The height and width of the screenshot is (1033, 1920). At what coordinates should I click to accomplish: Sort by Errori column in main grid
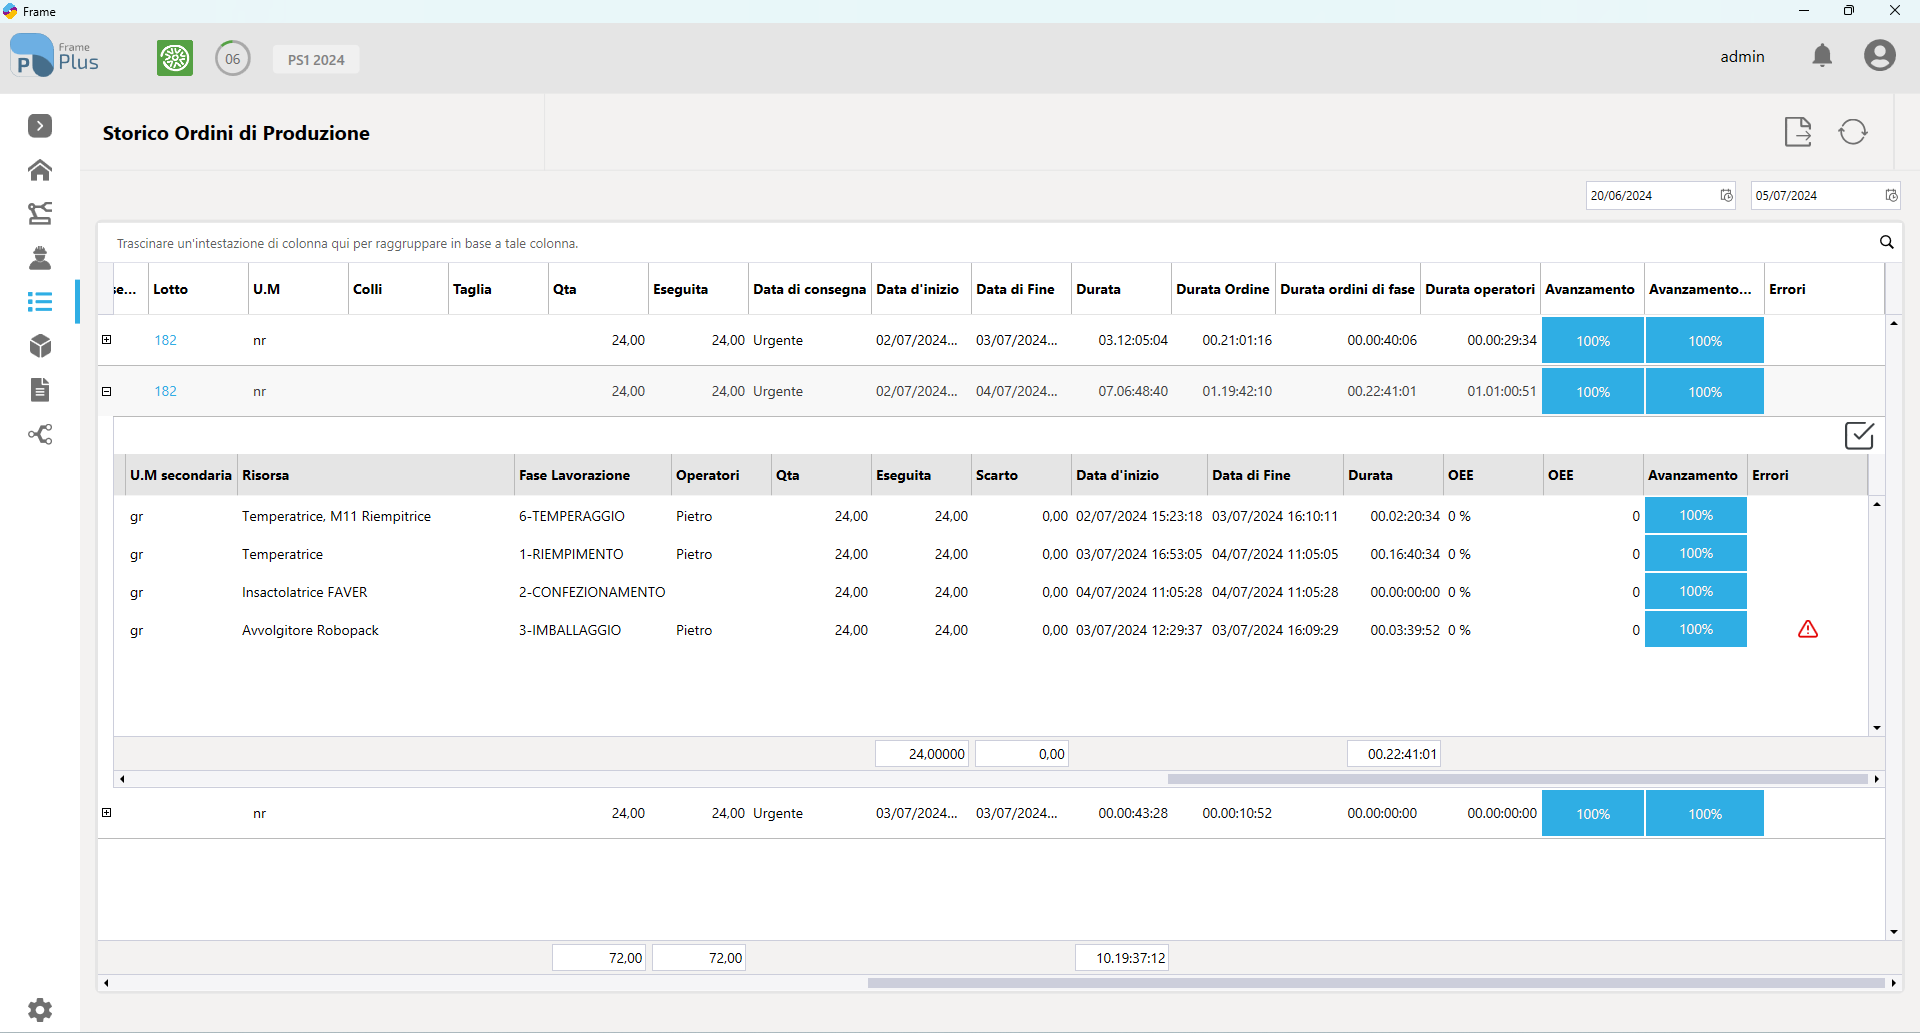pos(1824,289)
